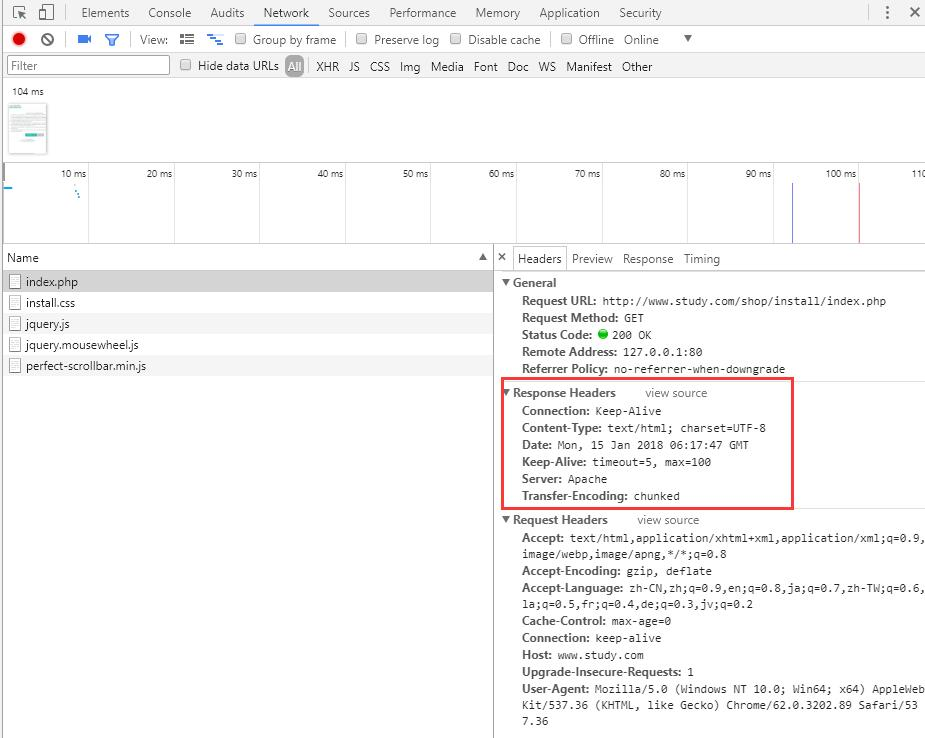This screenshot has width=925, height=738.
Task: Collapse the Response Headers section
Action: [x=506, y=392]
